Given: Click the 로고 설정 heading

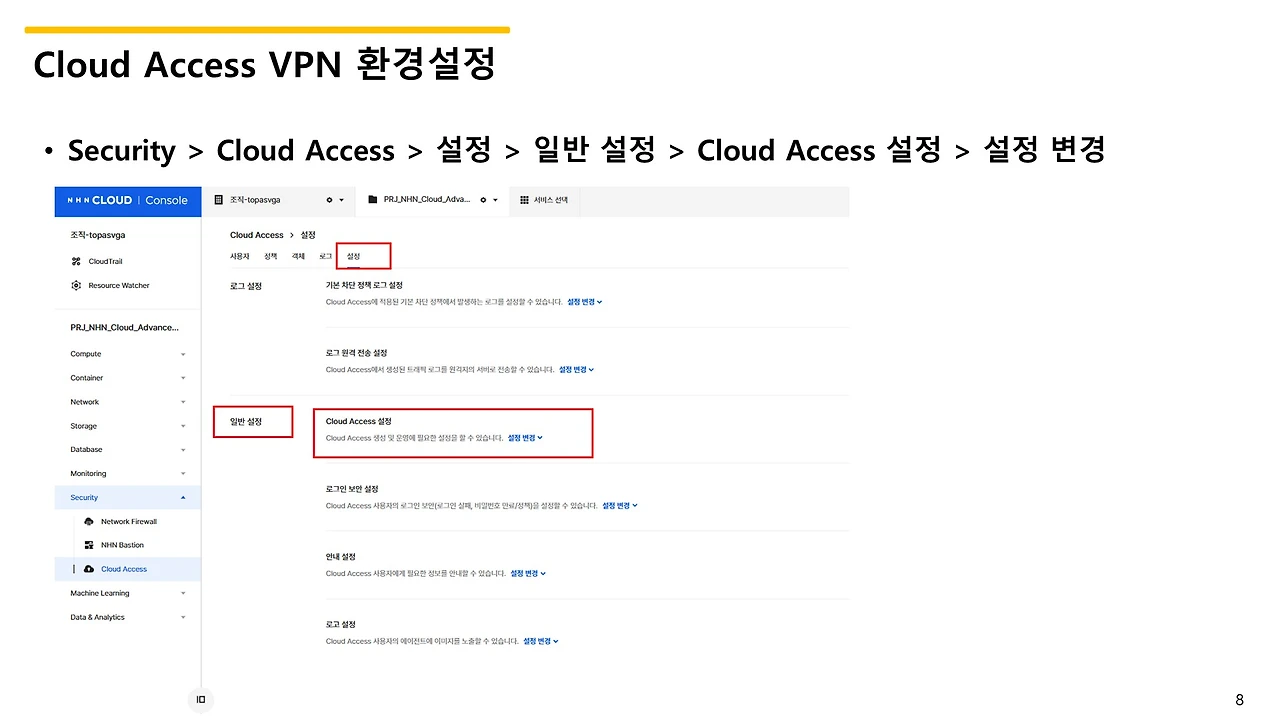Looking at the screenshot, I should pos(341,625).
